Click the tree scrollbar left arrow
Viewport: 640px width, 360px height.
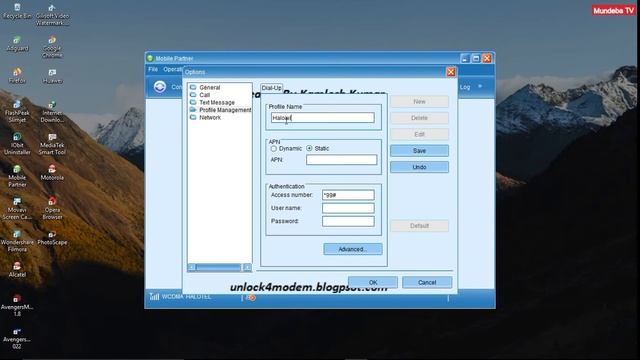coord(191,267)
